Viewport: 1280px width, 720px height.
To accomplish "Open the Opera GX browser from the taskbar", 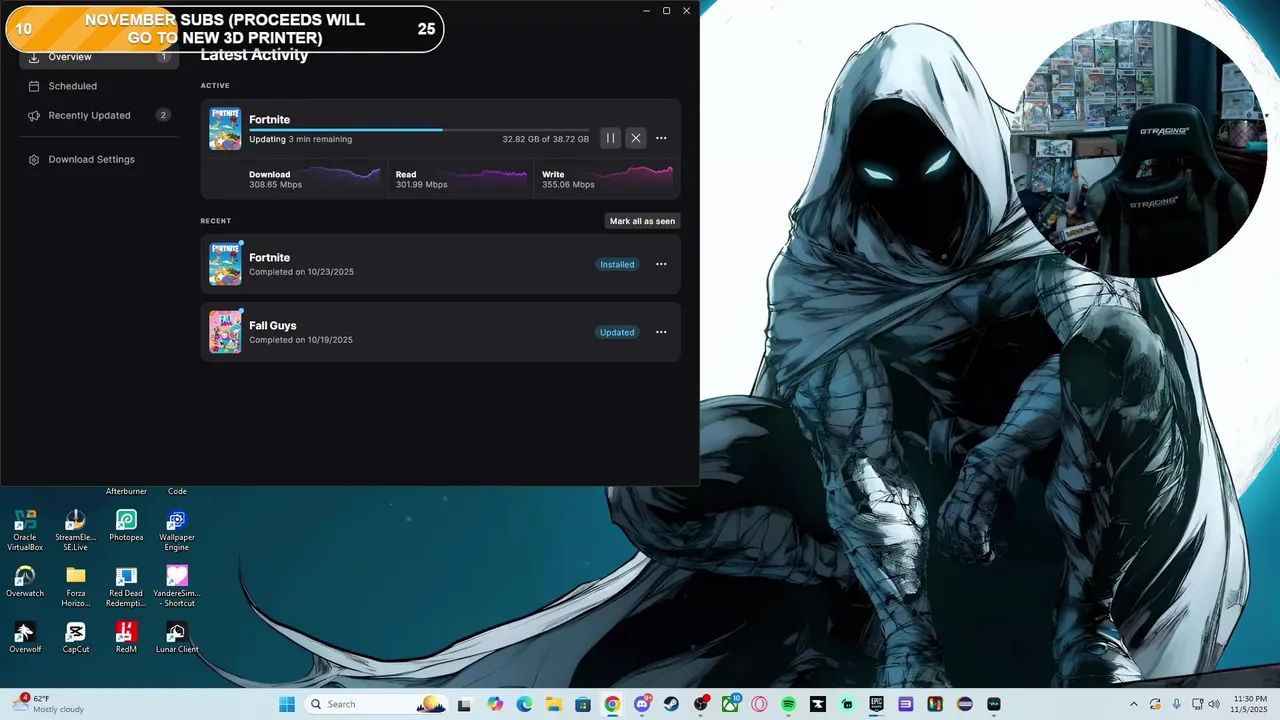I will [x=759, y=704].
